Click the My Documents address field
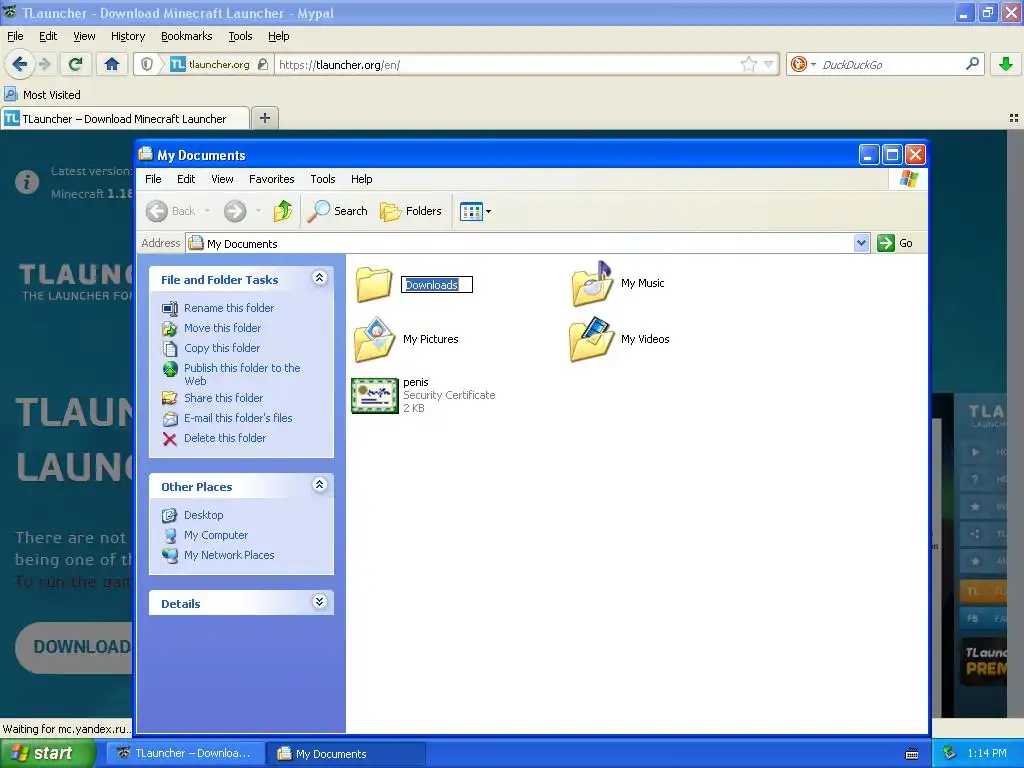Screen dimensions: 1024x768 point(520,244)
